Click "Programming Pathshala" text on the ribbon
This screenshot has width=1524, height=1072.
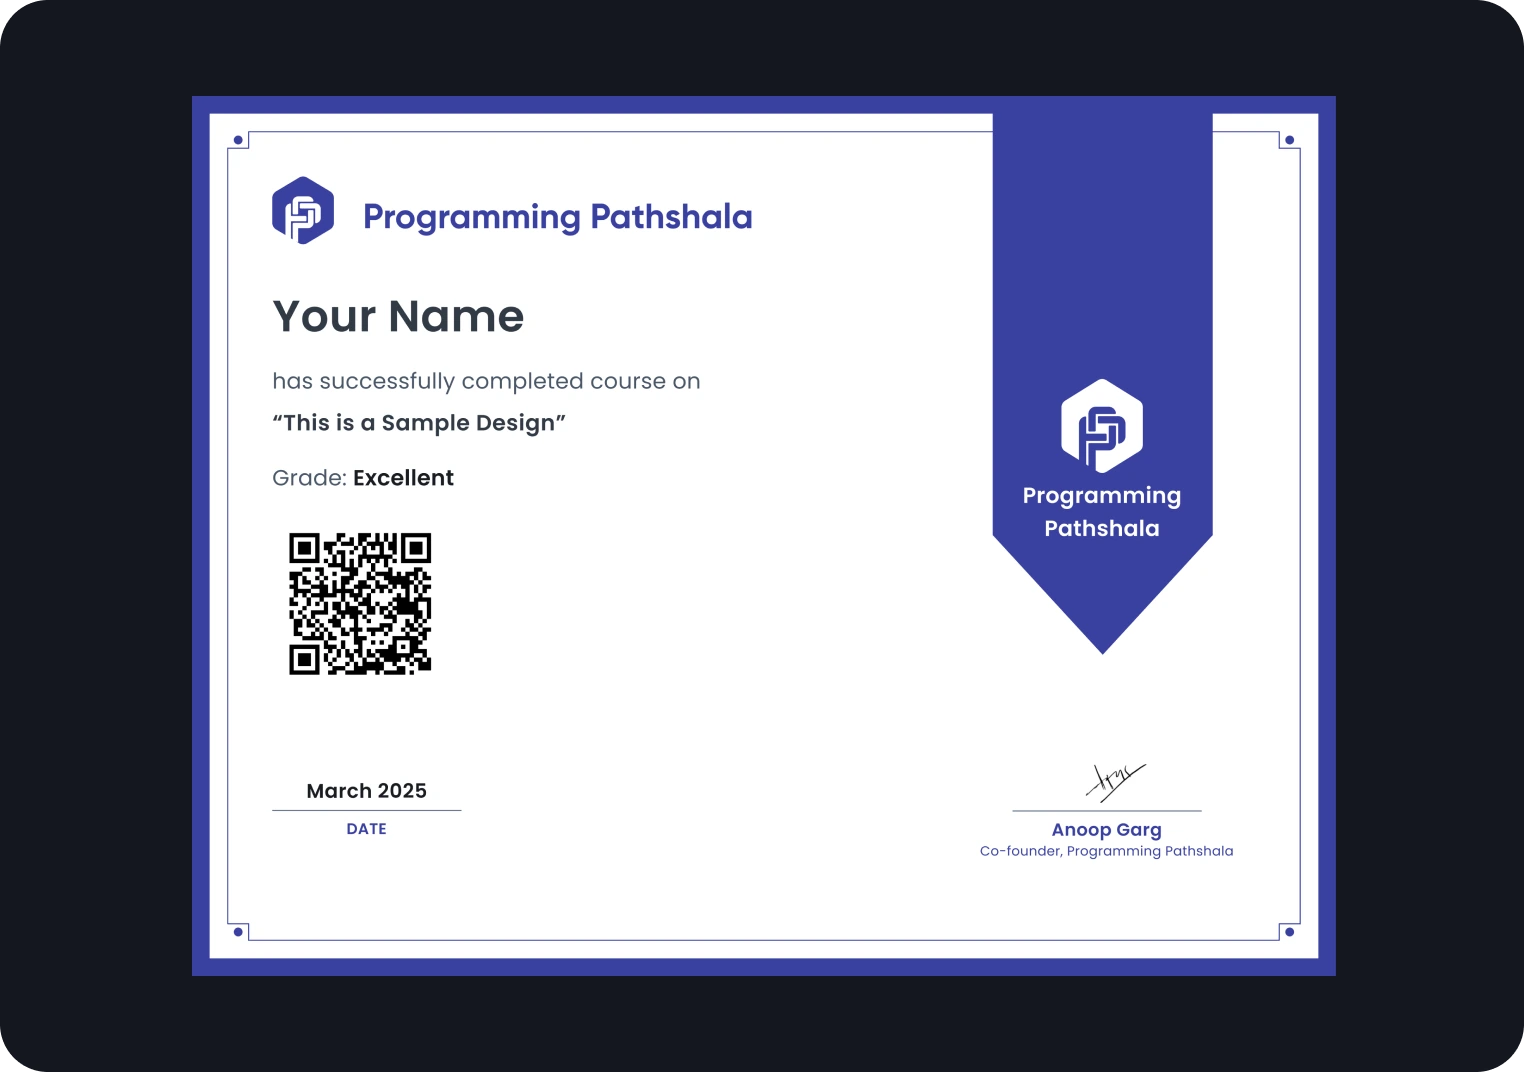pyautogui.click(x=1102, y=512)
